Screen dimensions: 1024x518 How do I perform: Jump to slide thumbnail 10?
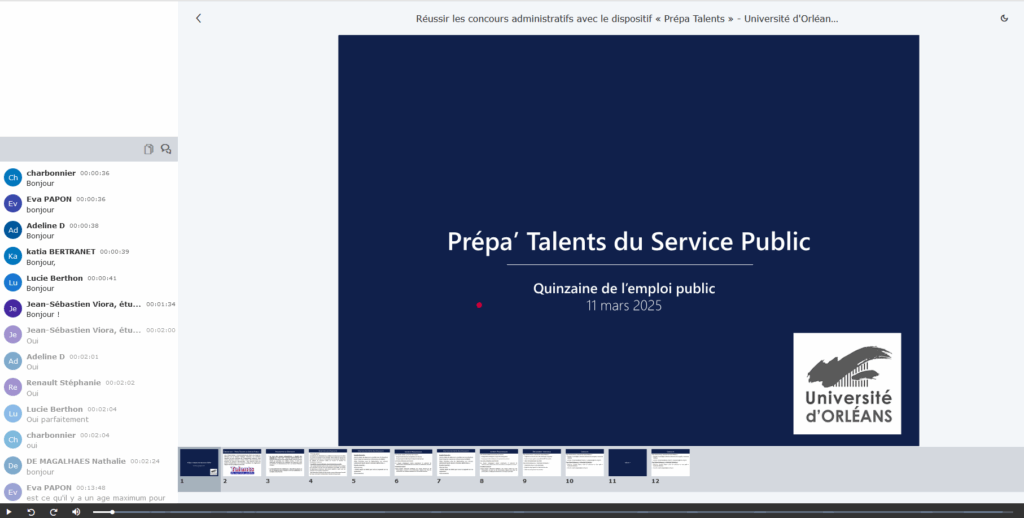(x=584, y=462)
